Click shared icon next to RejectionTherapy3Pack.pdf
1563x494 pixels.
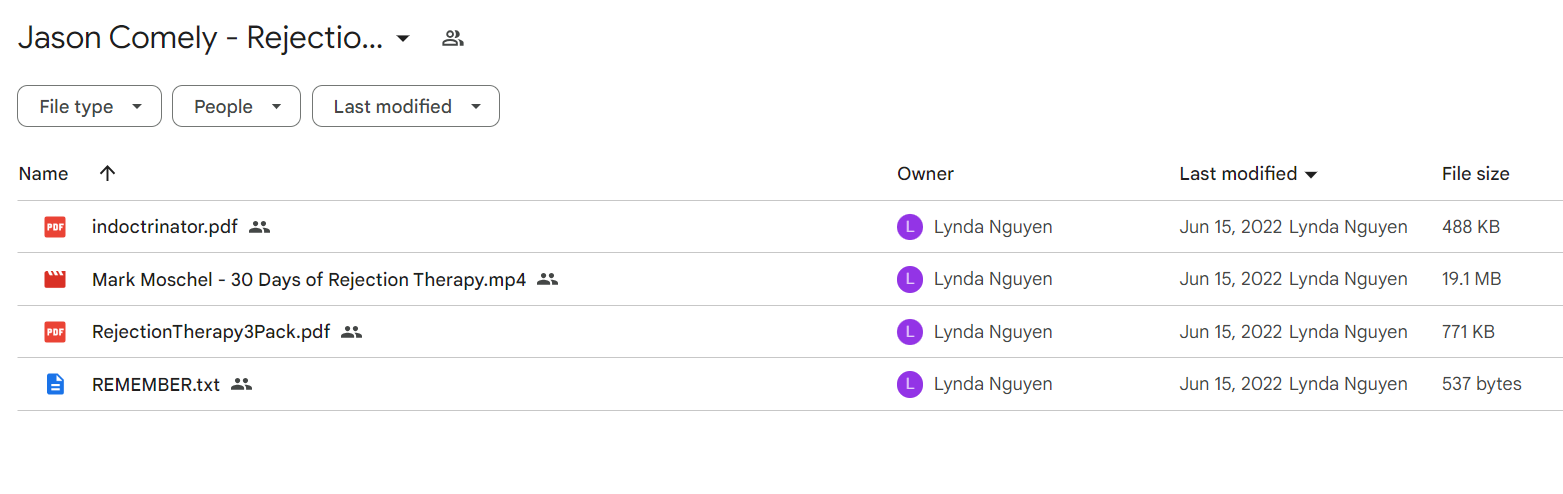[x=351, y=332]
